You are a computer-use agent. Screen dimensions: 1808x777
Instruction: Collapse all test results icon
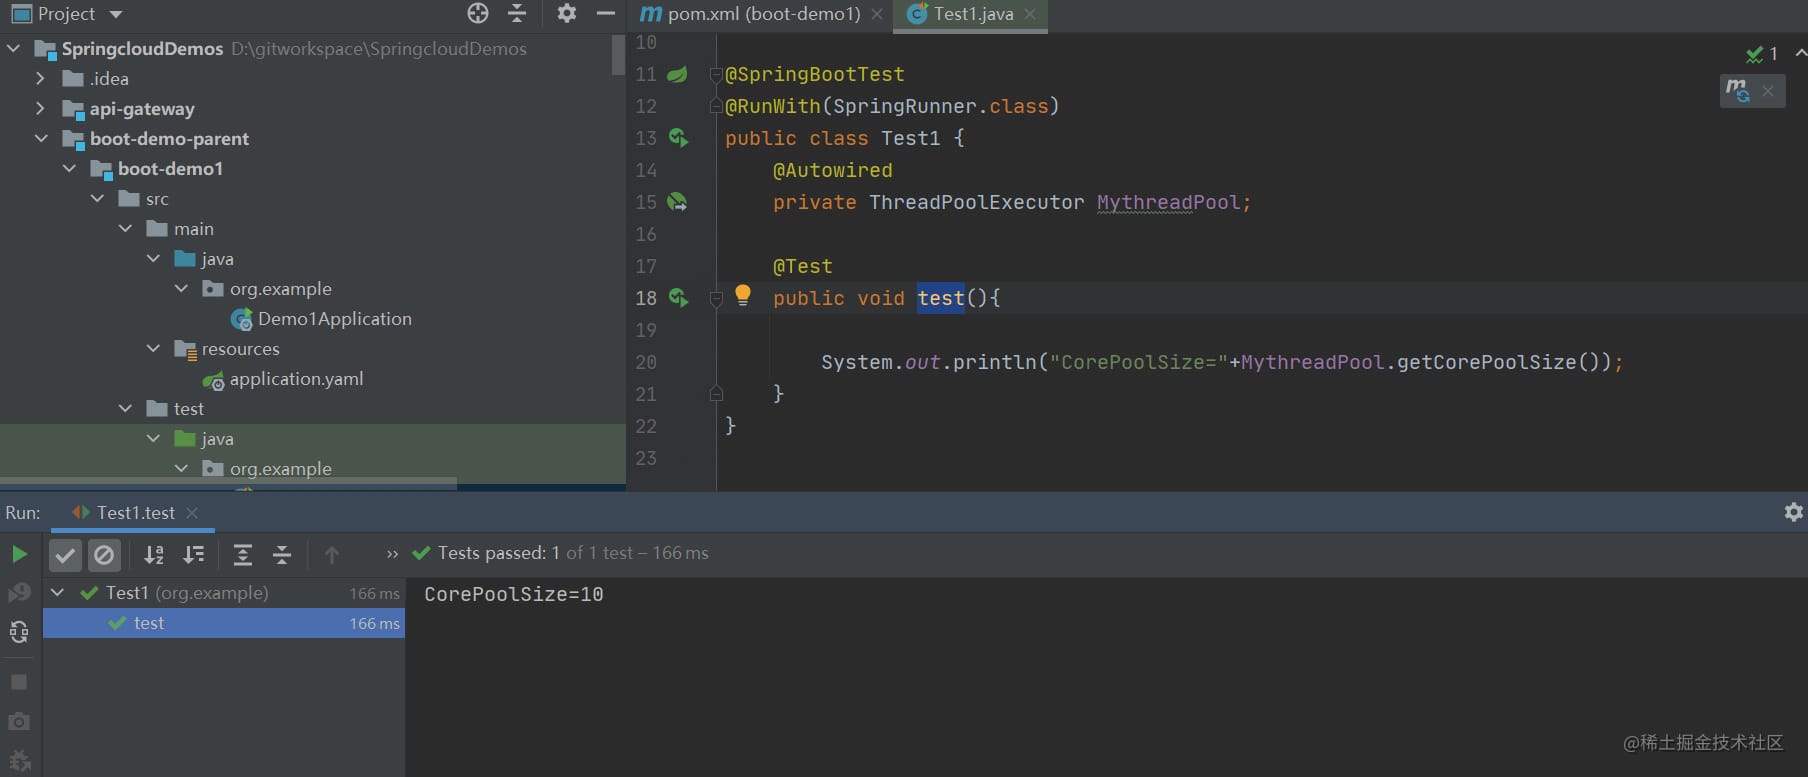click(x=282, y=554)
